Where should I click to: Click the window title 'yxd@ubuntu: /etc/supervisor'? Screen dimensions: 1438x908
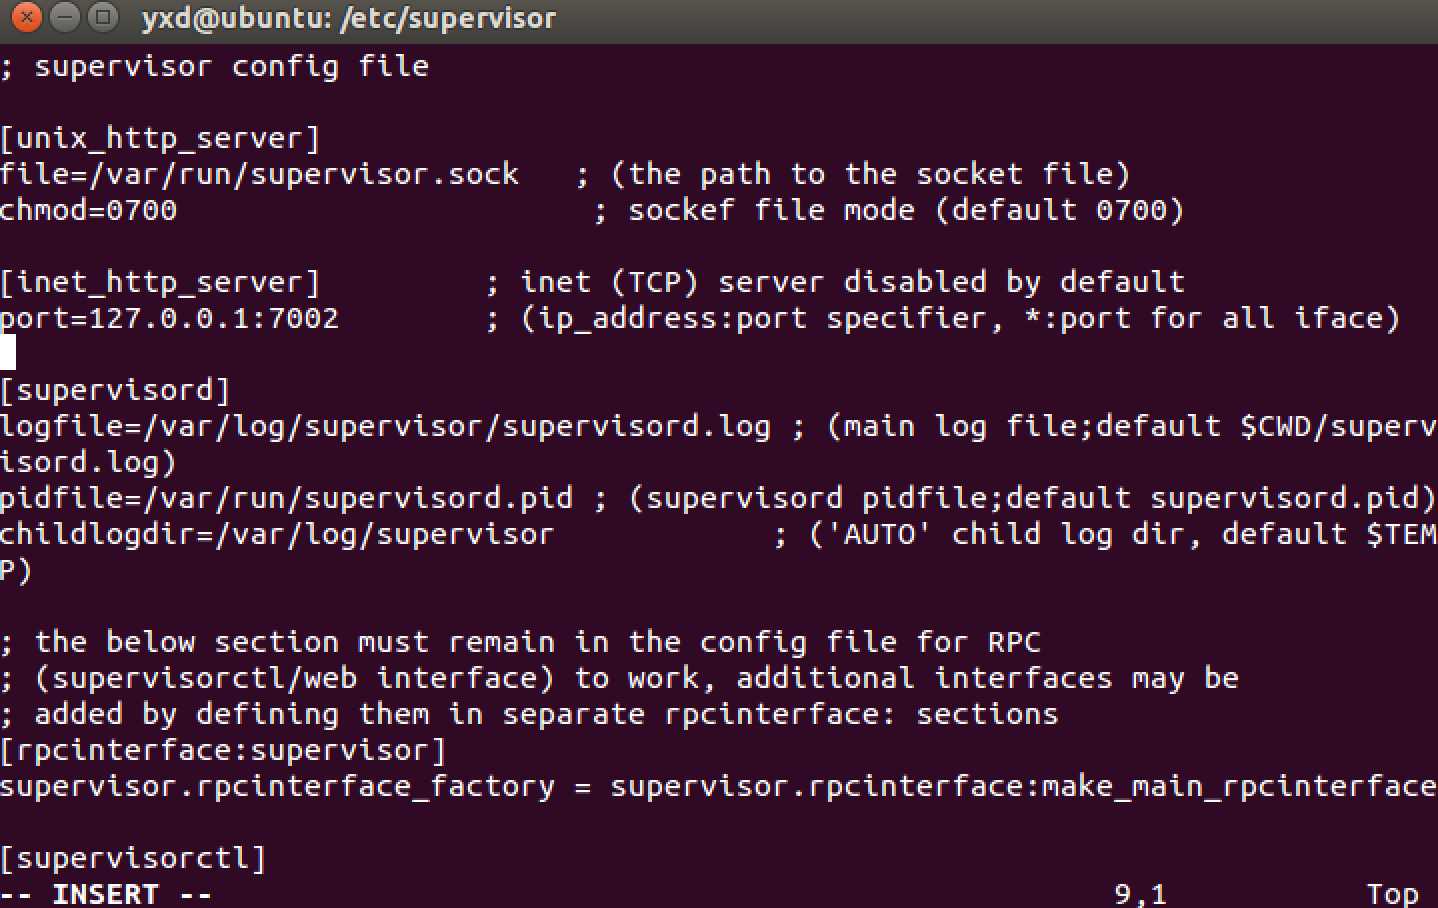pyautogui.click(x=348, y=18)
